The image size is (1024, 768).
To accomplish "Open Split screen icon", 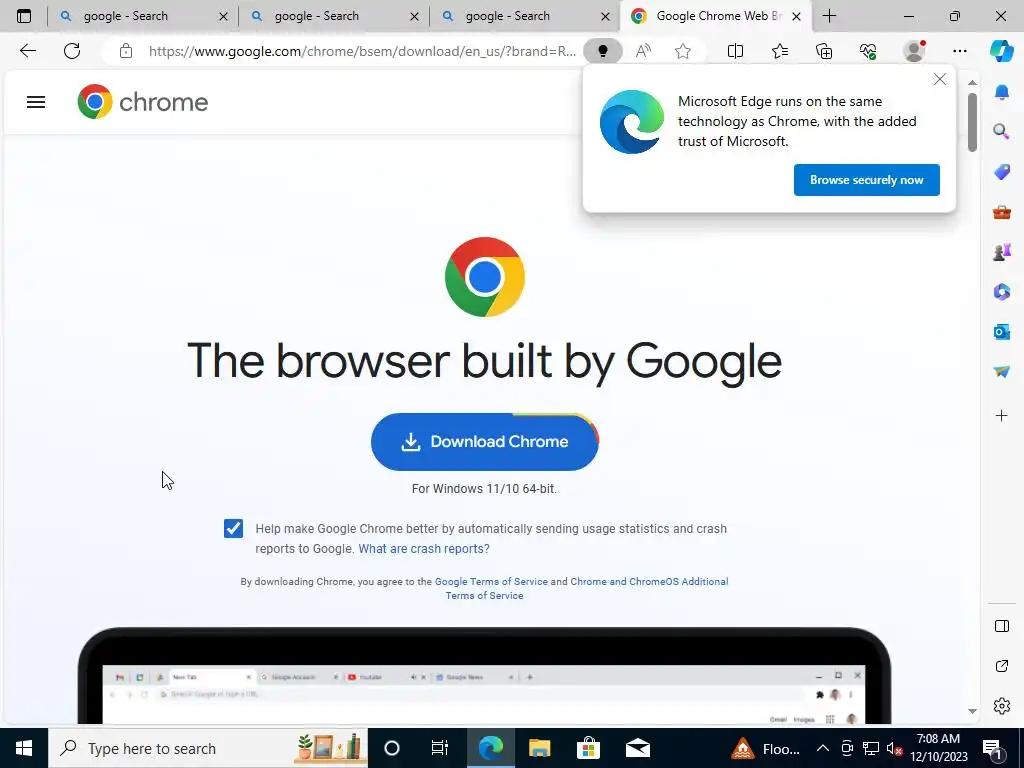I will (735, 51).
